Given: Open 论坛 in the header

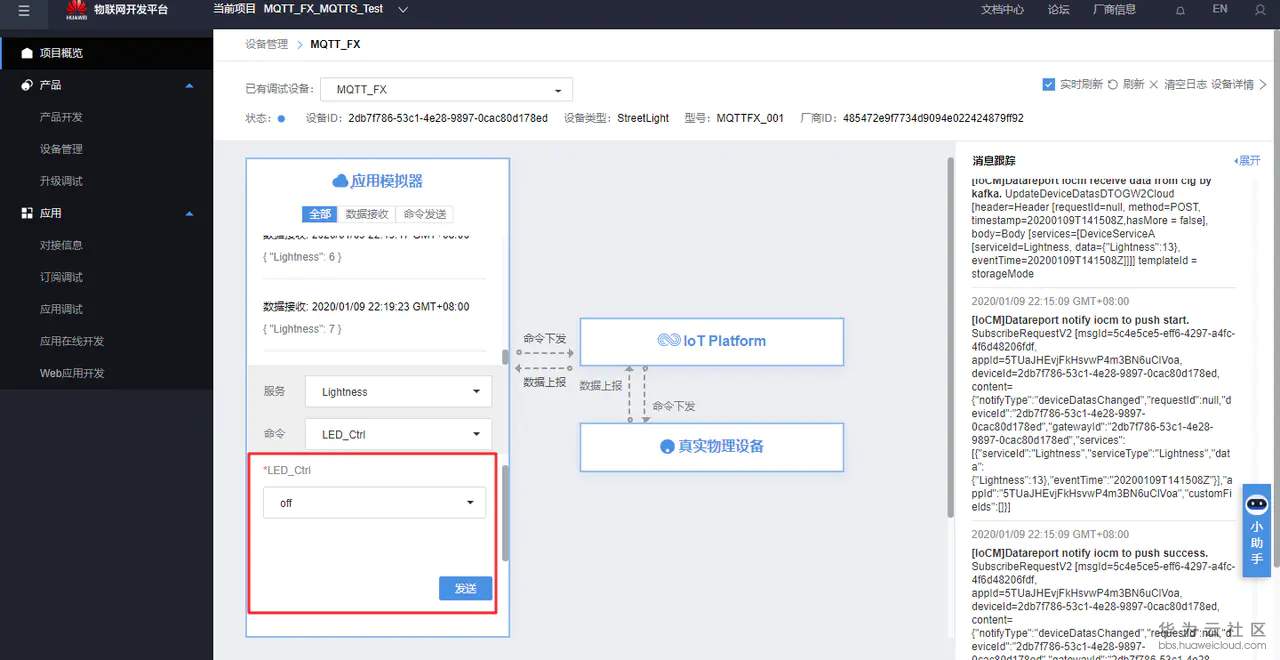Looking at the screenshot, I should (x=1058, y=9).
